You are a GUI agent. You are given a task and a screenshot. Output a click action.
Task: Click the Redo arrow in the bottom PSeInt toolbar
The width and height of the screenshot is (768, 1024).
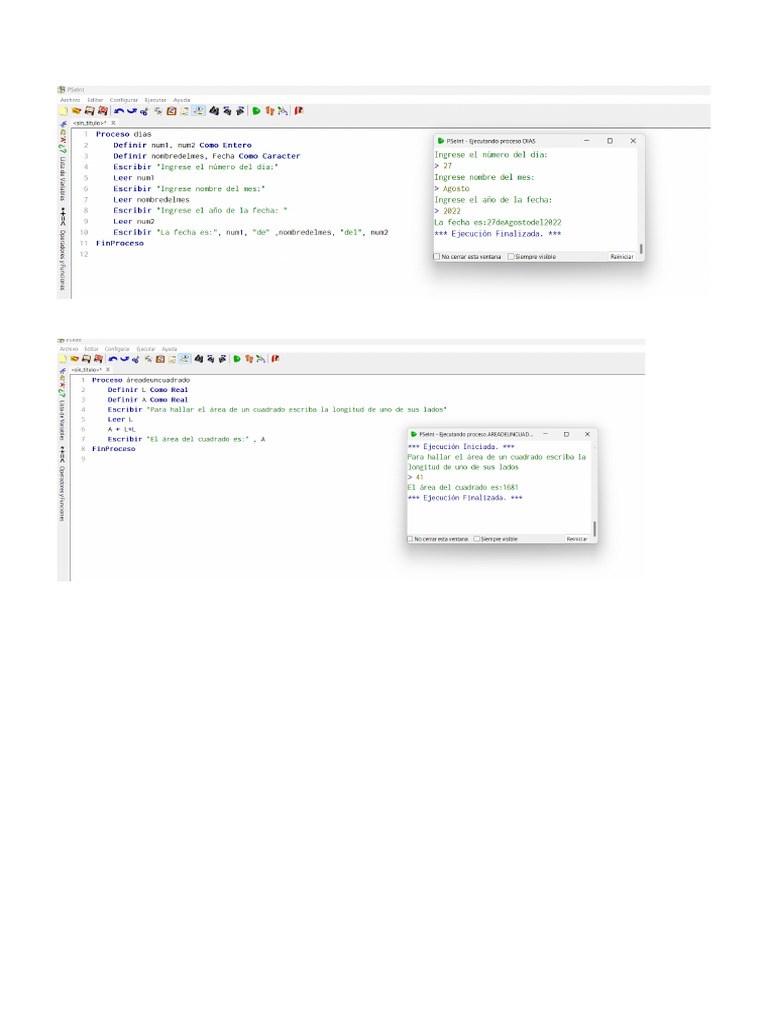click(x=124, y=358)
